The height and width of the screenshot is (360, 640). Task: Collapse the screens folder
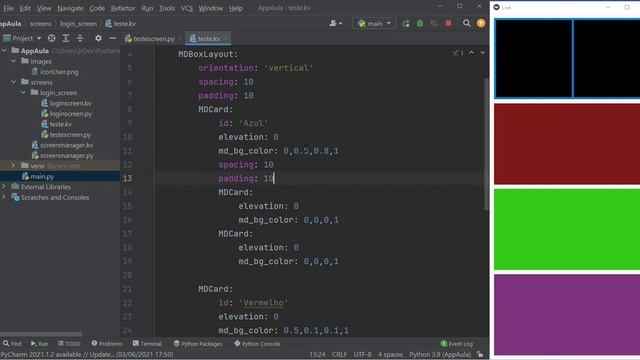point(14,82)
